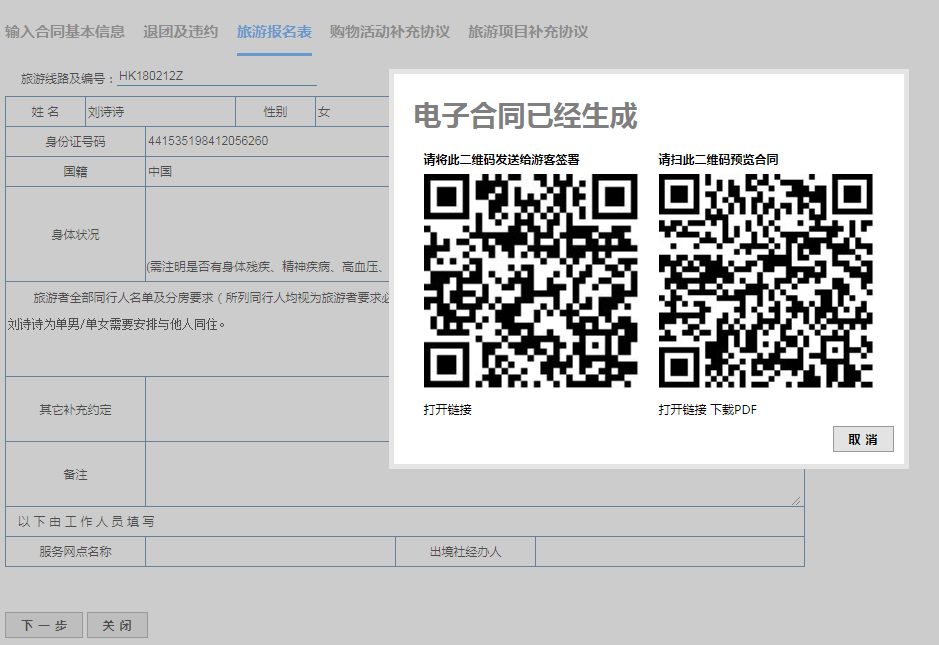Click the 下一步 button
939x645 pixels.
44,625
